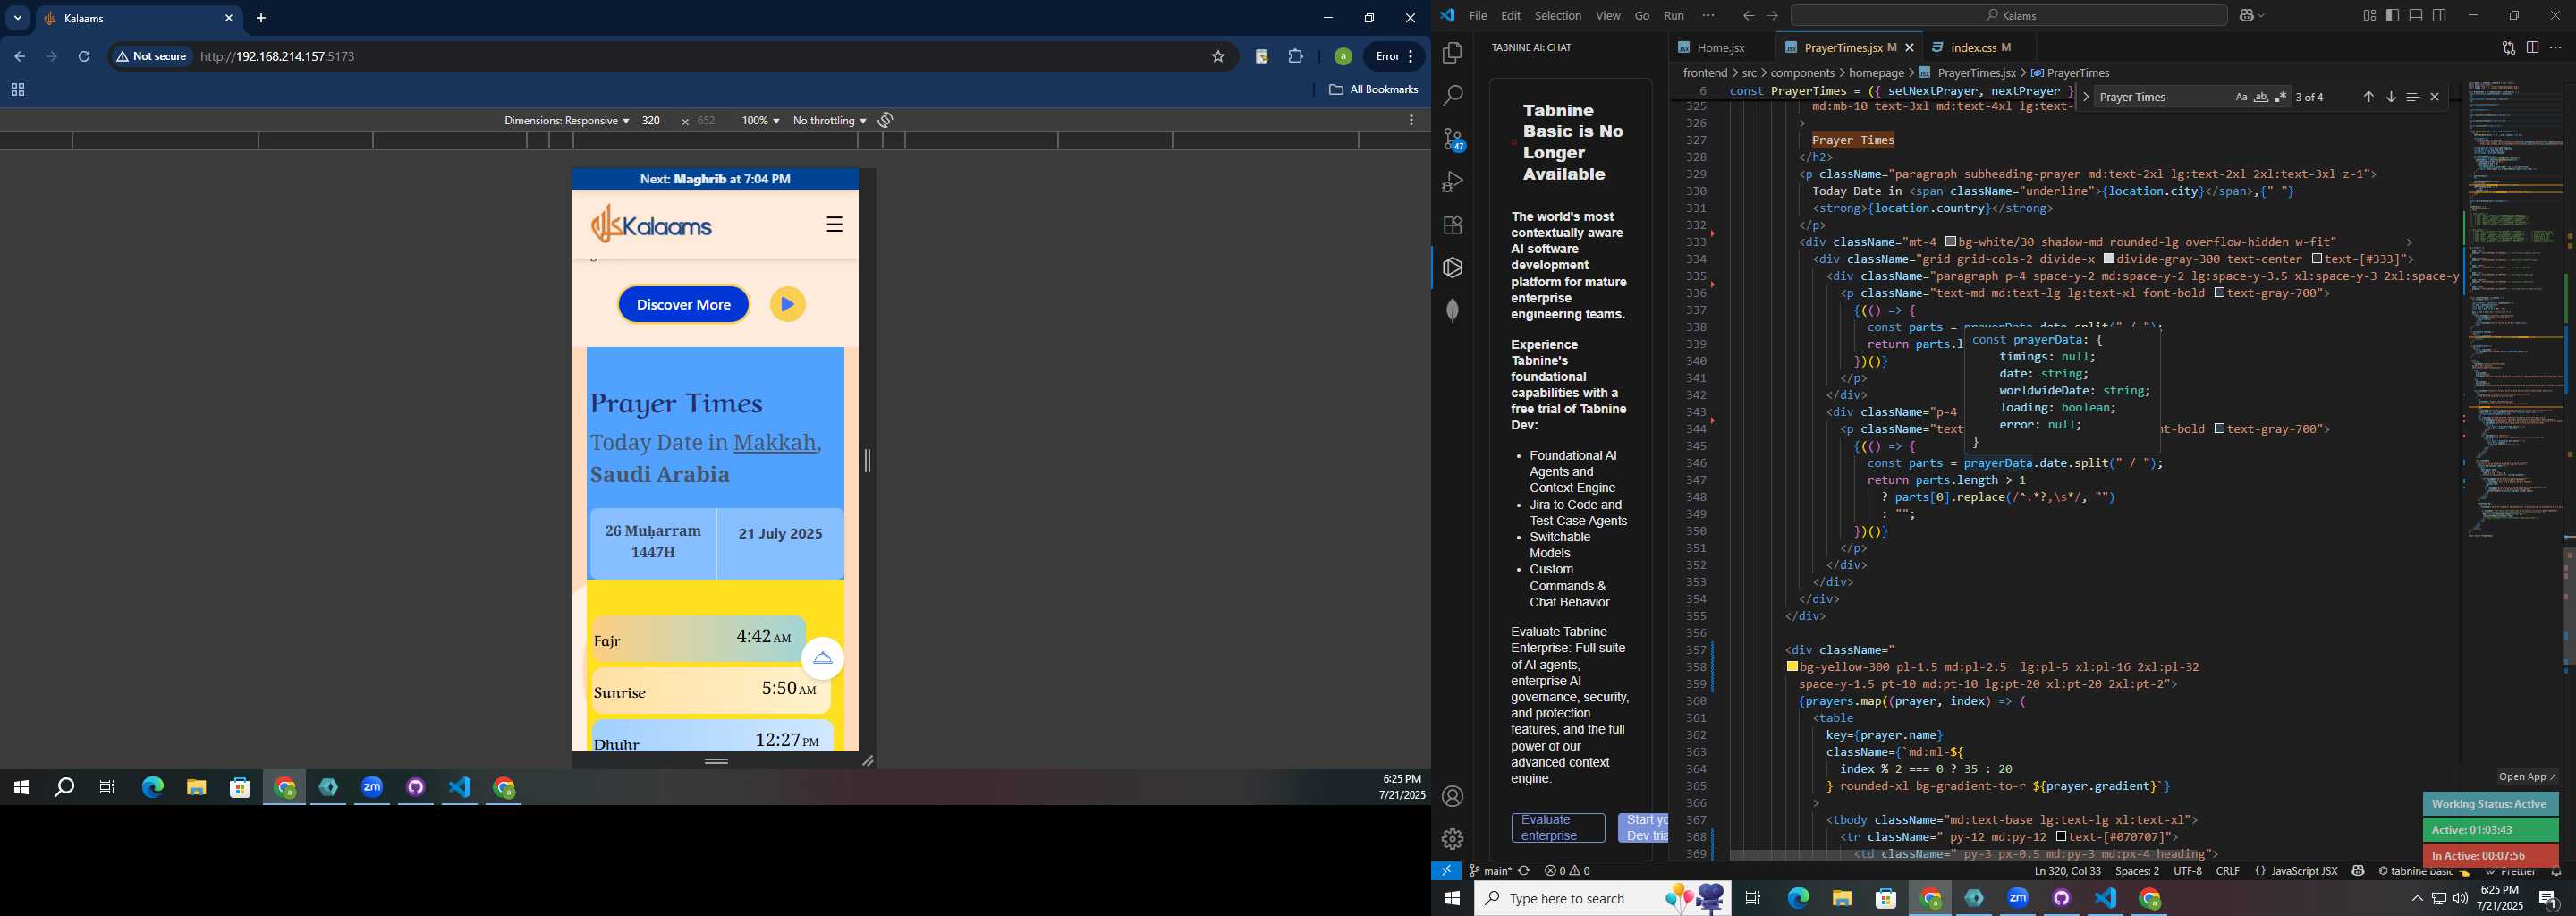
Task: Open Manage gear in VS Code
Action: [x=1452, y=839]
